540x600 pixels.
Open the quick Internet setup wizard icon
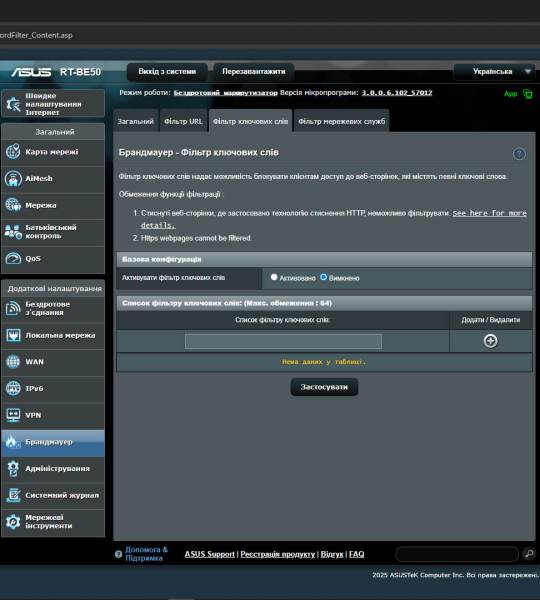(13, 104)
